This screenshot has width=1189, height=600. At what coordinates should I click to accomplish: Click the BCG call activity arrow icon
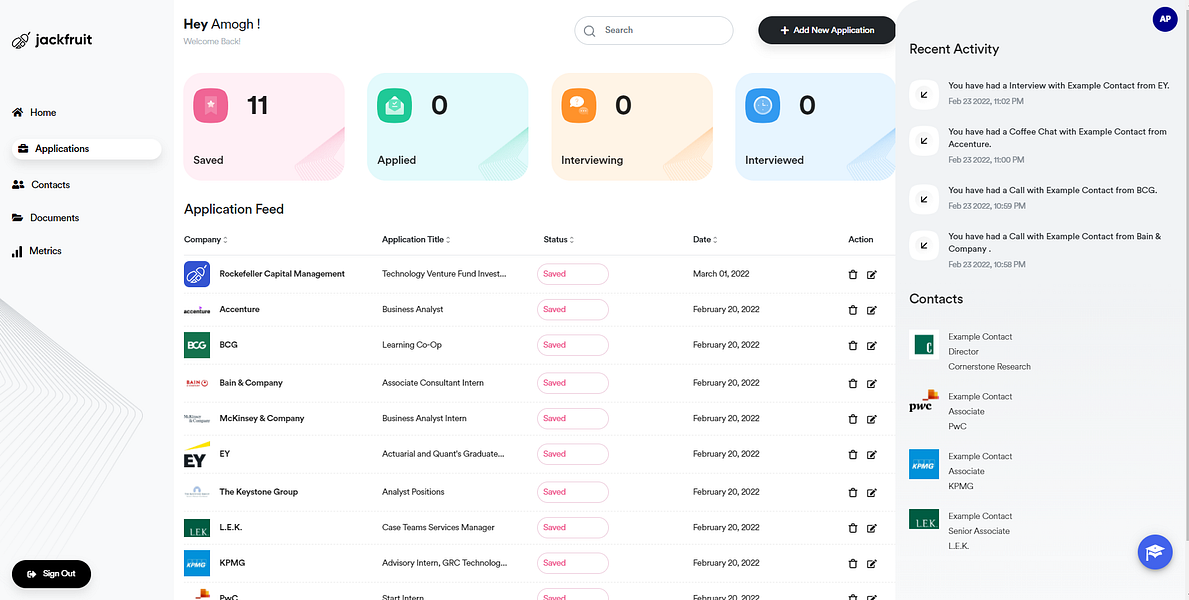[924, 199]
